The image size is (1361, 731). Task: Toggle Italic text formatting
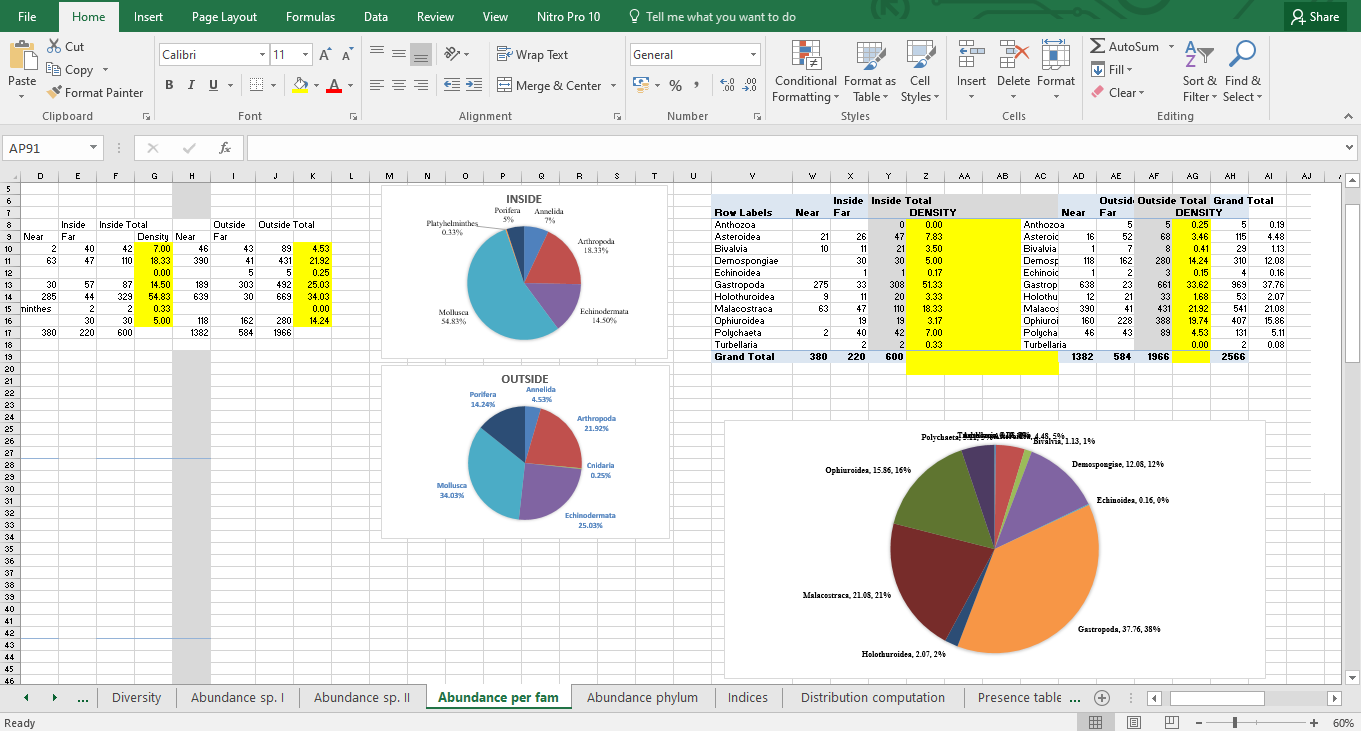pos(191,86)
